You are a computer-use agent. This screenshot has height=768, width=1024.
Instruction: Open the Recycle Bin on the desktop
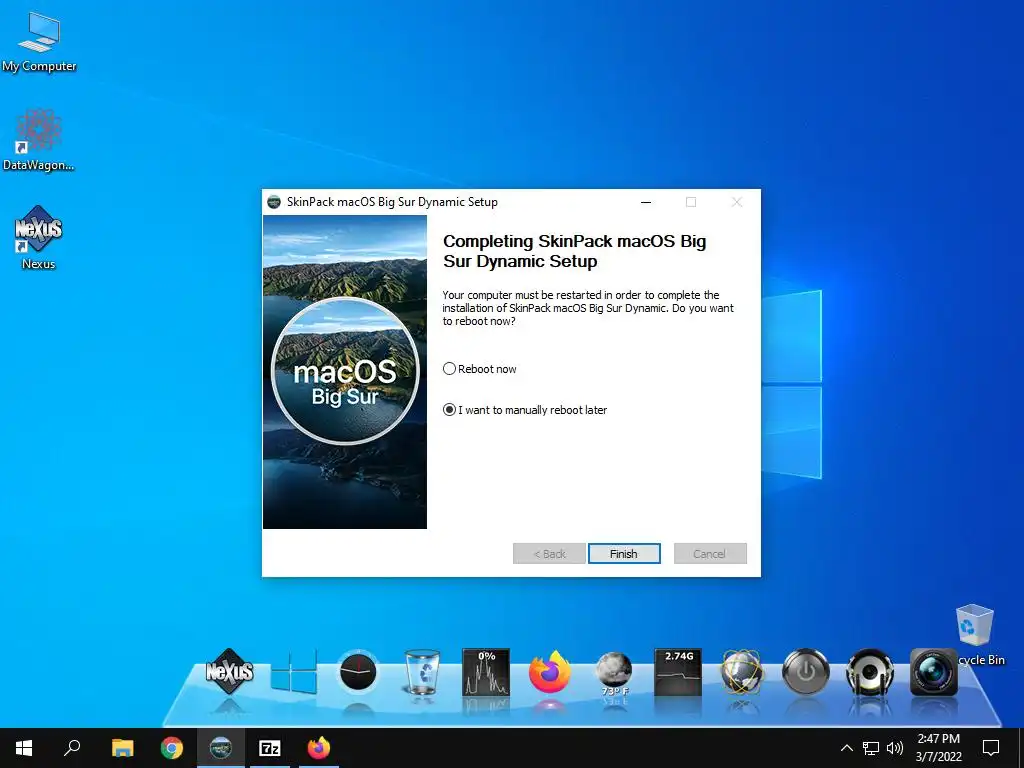pyautogui.click(x=974, y=635)
